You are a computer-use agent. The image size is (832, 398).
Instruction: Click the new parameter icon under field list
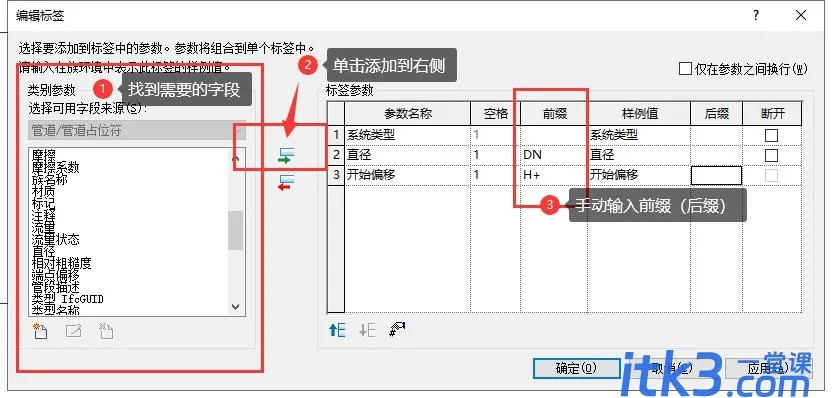coord(40,331)
